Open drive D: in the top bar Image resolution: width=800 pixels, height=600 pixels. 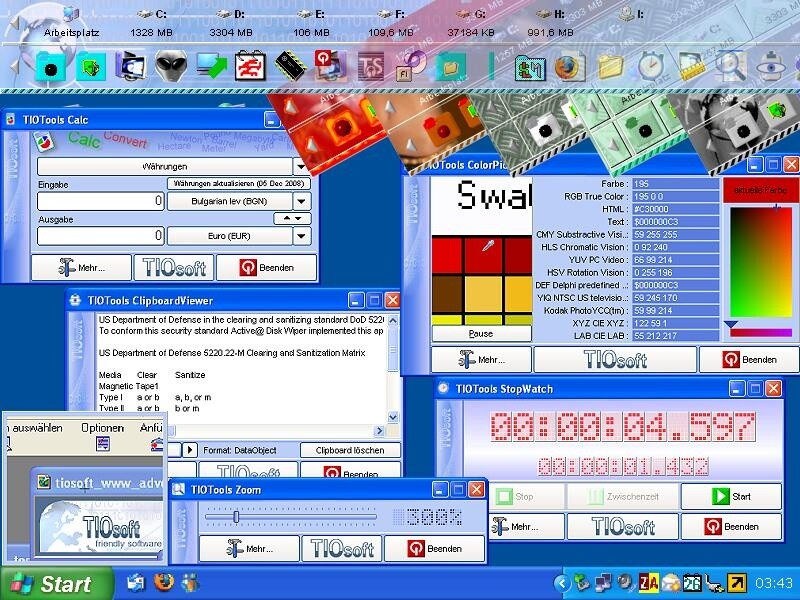pos(231,23)
